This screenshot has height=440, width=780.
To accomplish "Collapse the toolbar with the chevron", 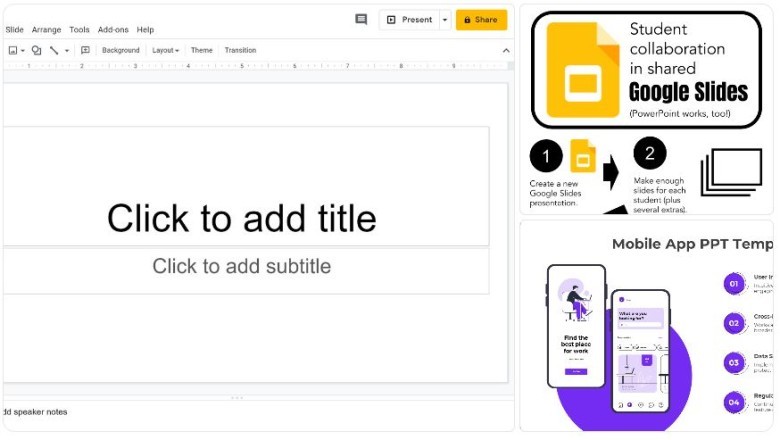I will click(x=506, y=50).
